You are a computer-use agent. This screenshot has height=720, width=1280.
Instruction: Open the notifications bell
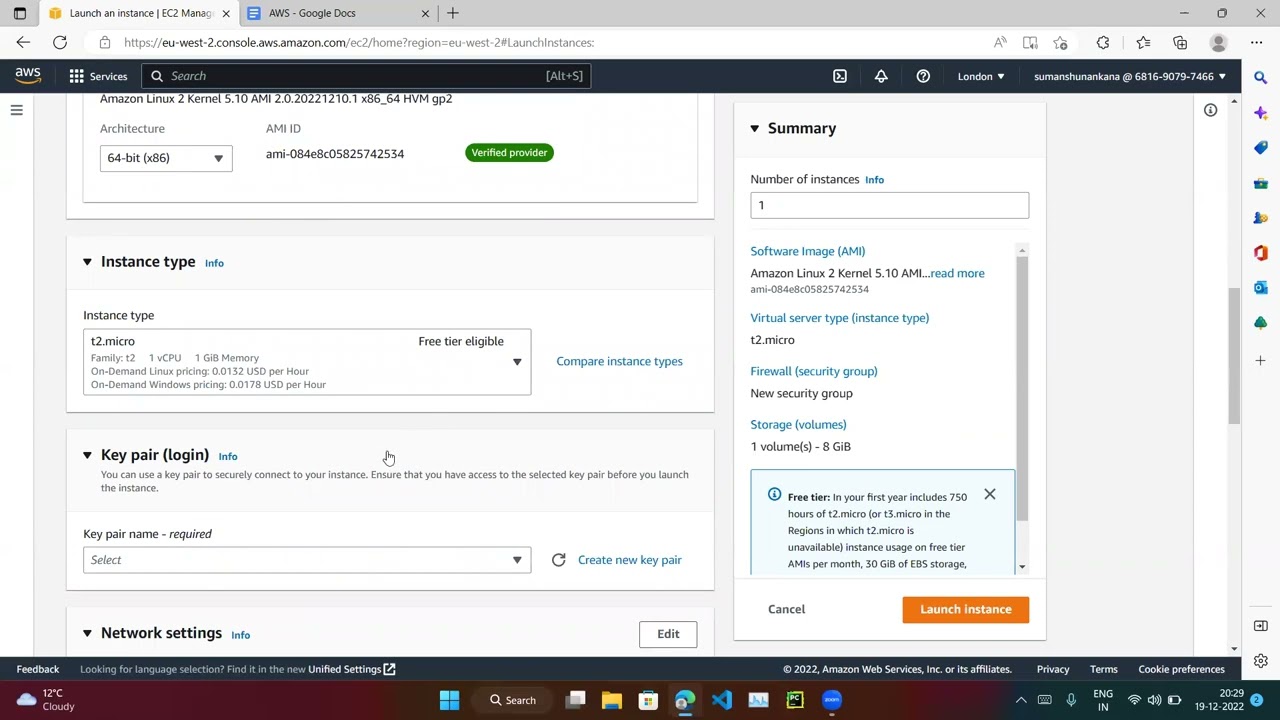(x=881, y=76)
